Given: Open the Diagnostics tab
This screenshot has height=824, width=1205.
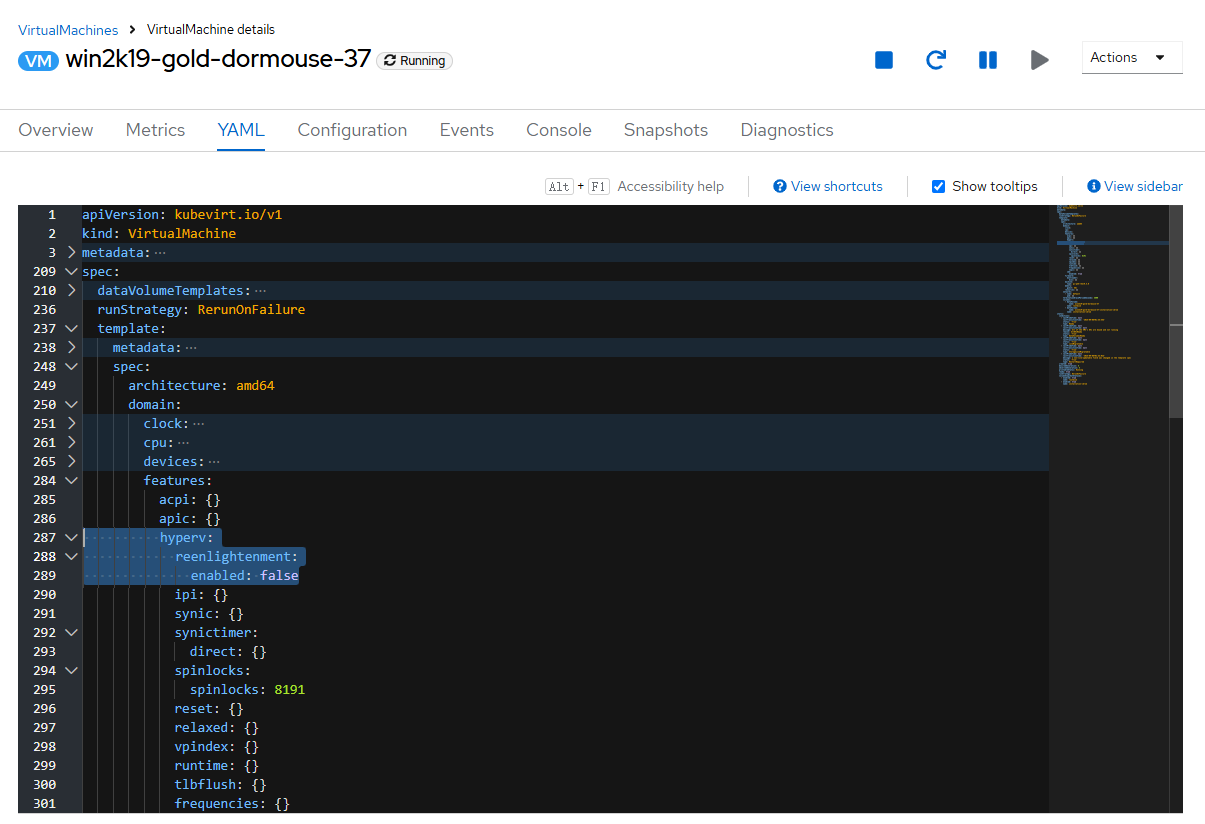Looking at the screenshot, I should [x=787, y=130].
